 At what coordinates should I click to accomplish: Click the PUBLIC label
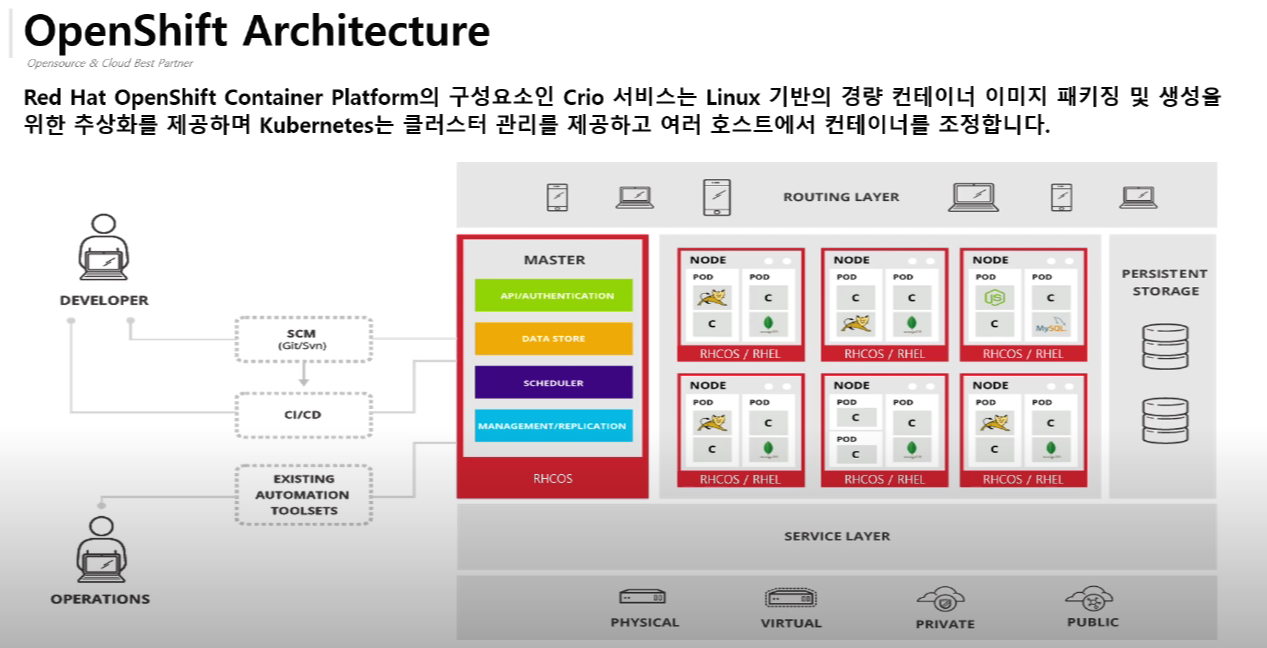click(x=1093, y=622)
